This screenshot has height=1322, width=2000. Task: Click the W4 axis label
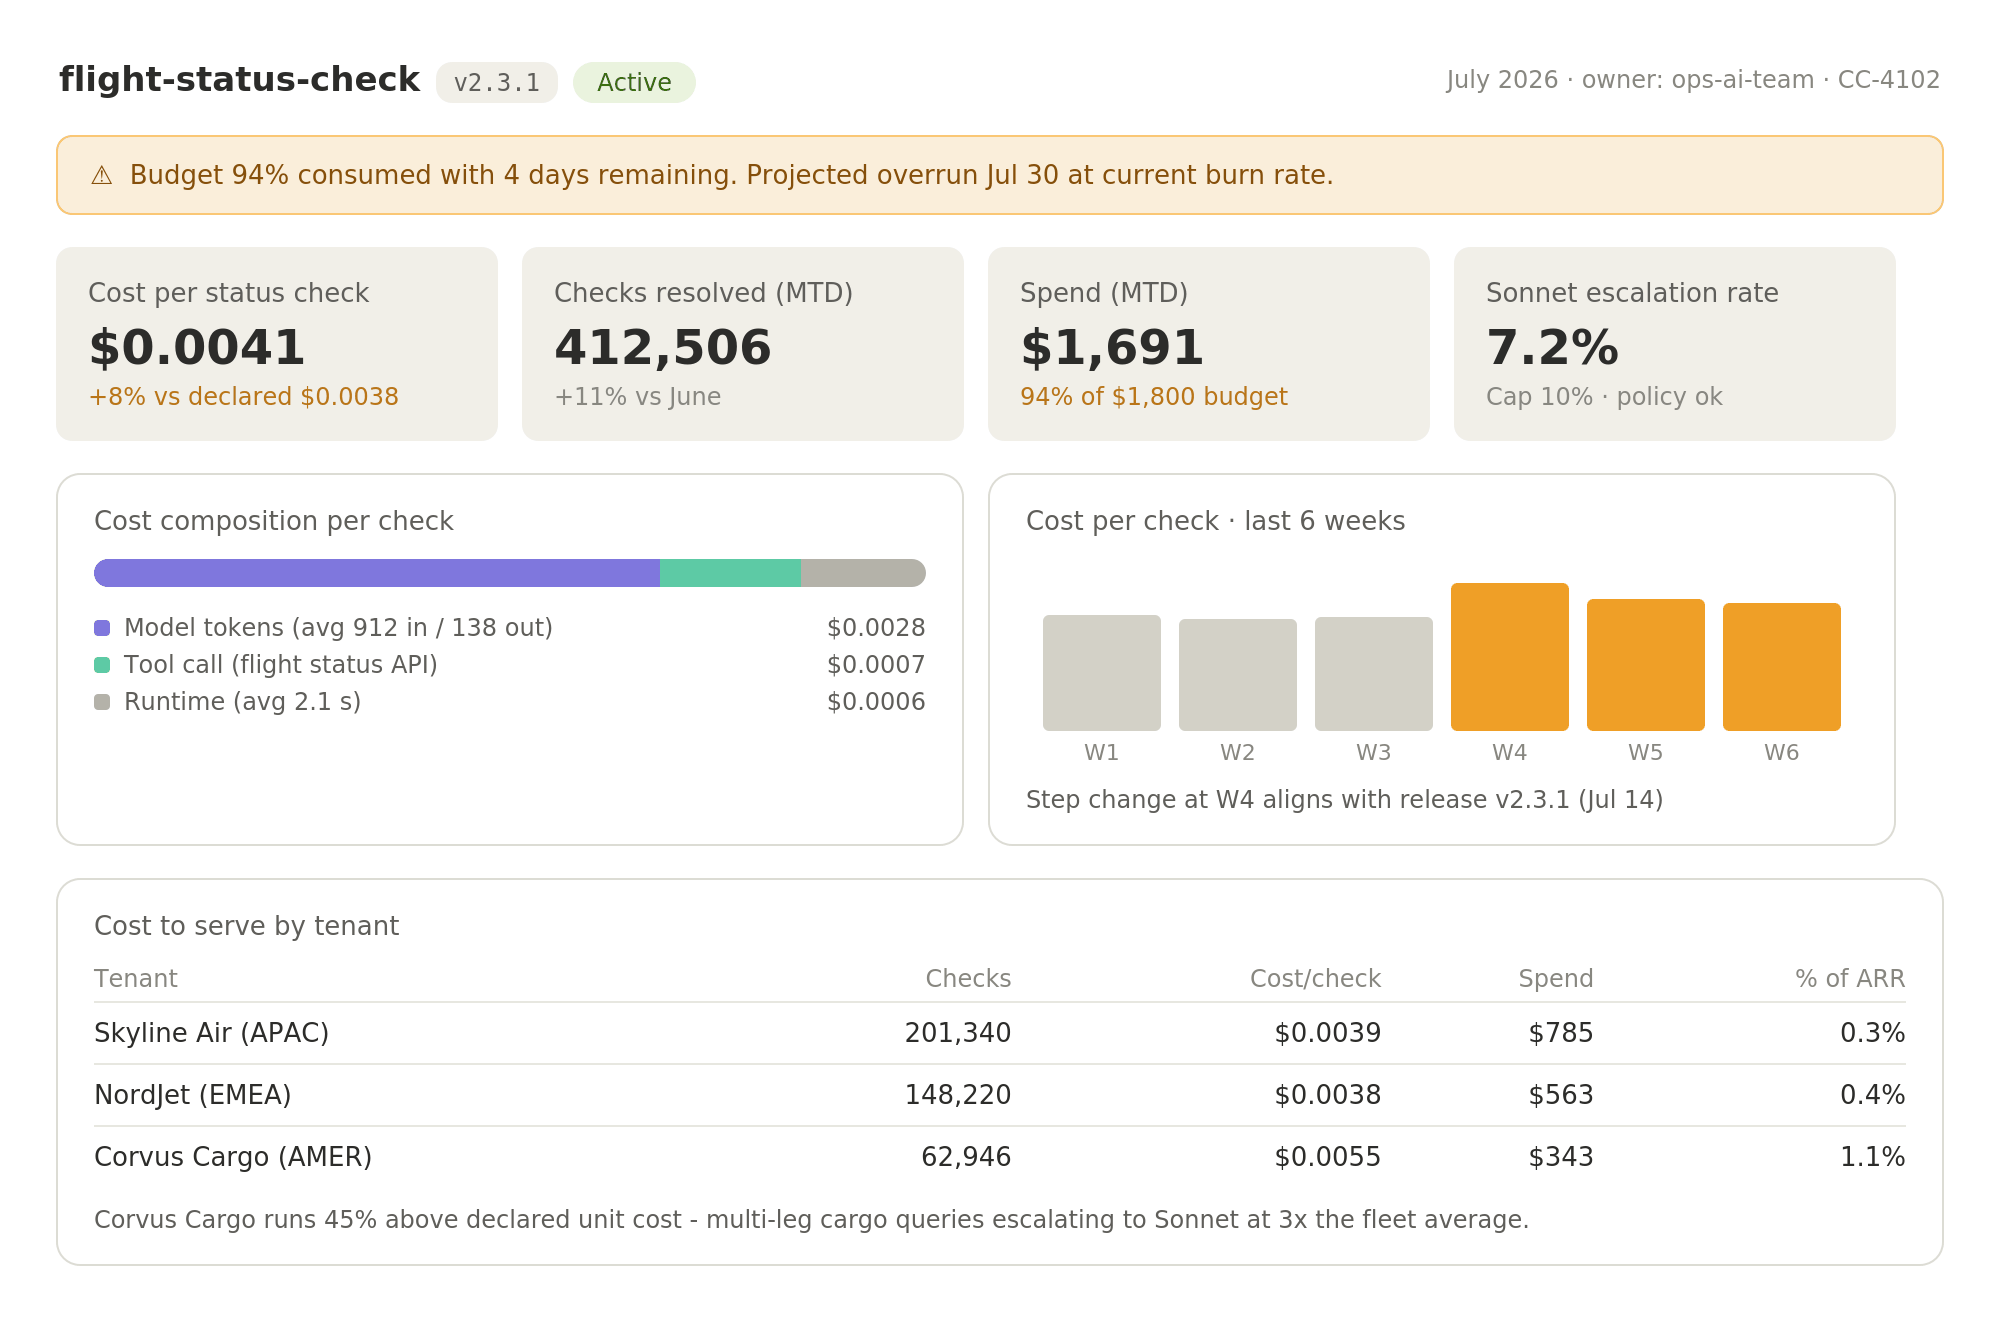pyautogui.click(x=1510, y=753)
